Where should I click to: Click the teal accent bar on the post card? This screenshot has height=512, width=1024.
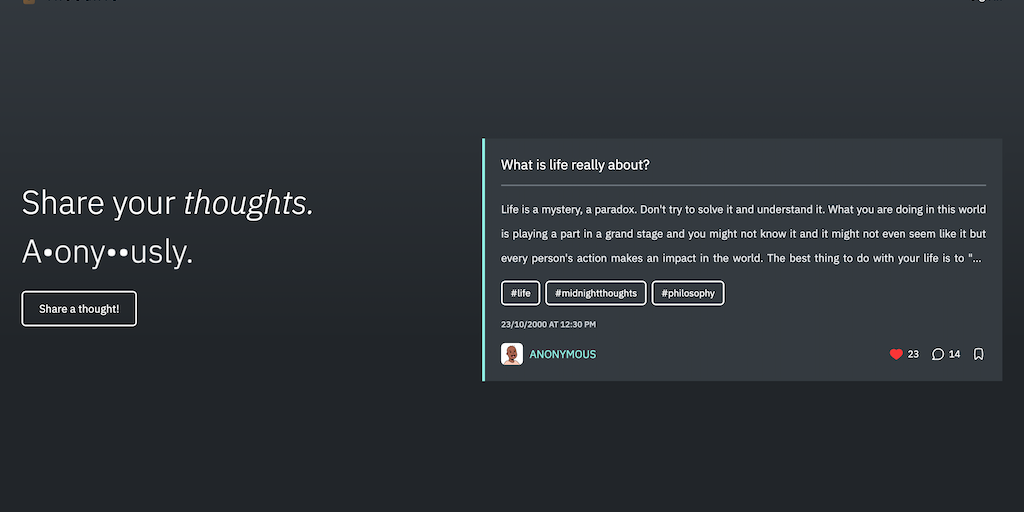(484, 260)
